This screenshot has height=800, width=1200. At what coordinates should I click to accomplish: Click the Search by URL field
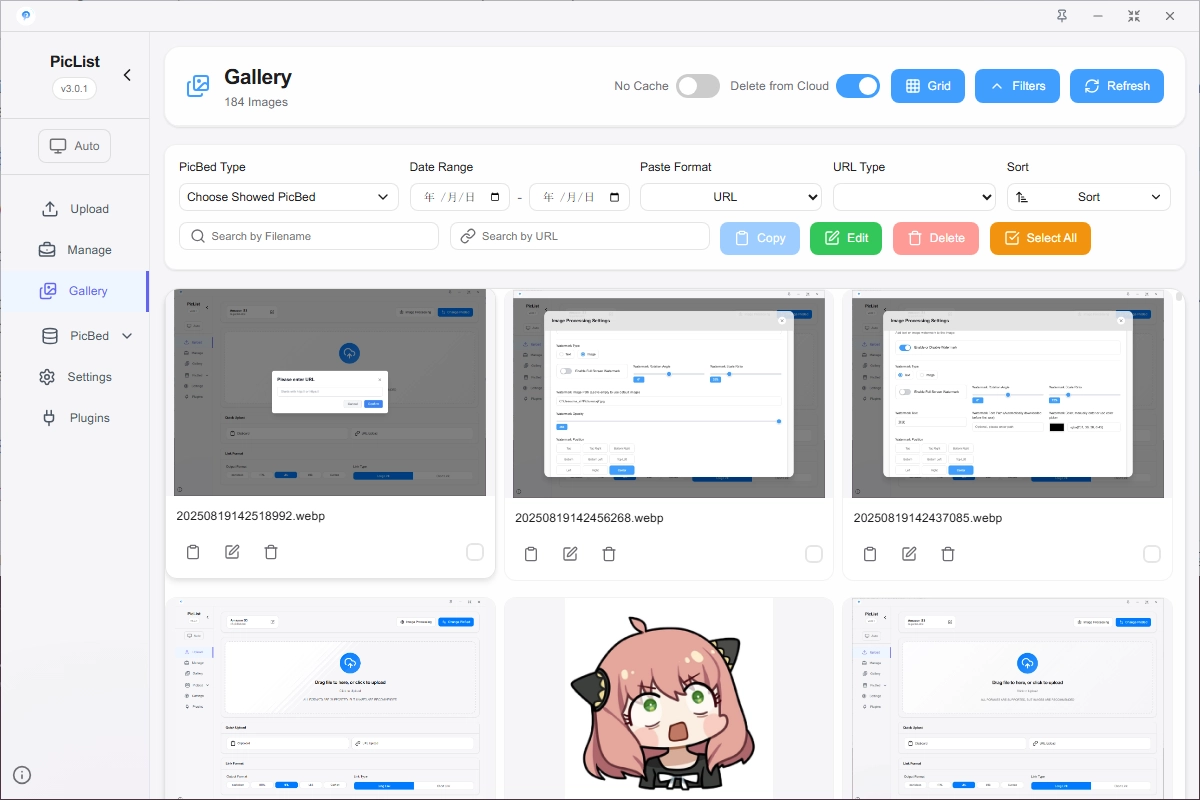coord(580,236)
